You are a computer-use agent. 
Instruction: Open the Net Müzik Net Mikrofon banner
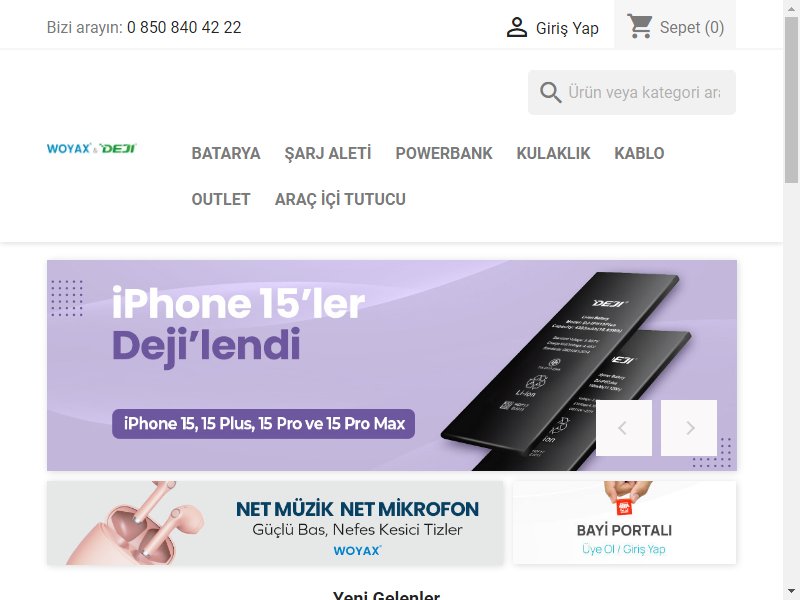pyautogui.click(x=275, y=523)
